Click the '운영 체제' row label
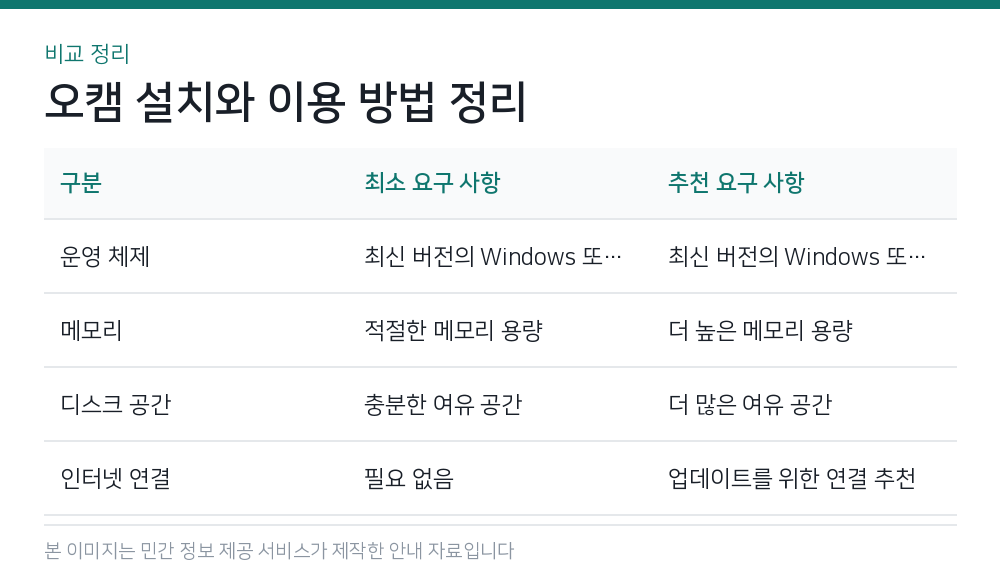1000x578 pixels. pyautogui.click(x=105, y=256)
